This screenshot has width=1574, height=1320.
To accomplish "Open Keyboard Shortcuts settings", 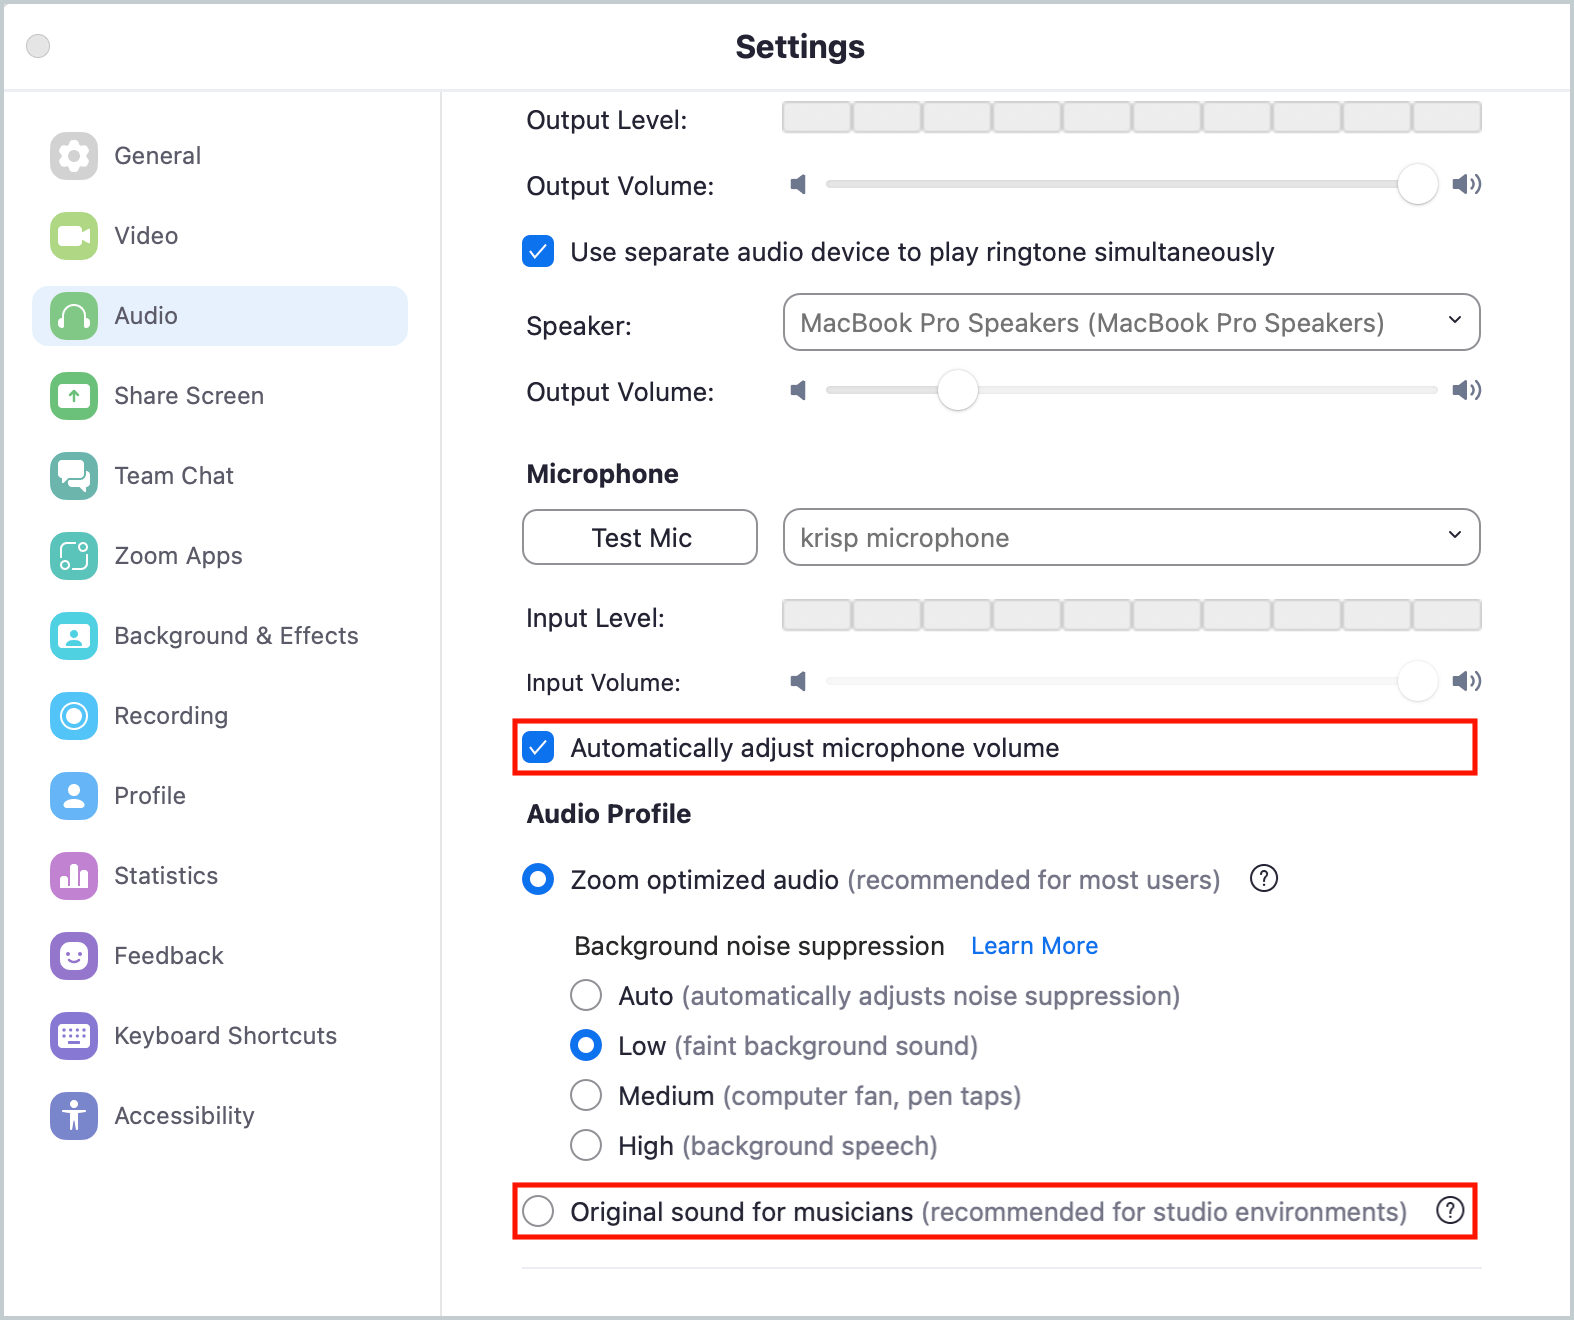I will point(220,1036).
